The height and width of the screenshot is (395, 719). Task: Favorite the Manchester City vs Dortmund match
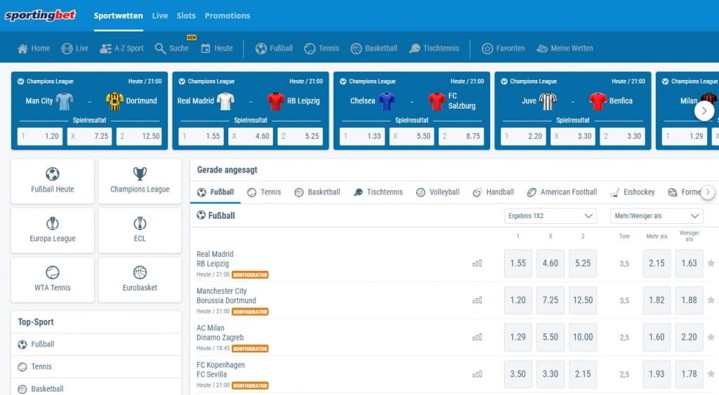711,300
